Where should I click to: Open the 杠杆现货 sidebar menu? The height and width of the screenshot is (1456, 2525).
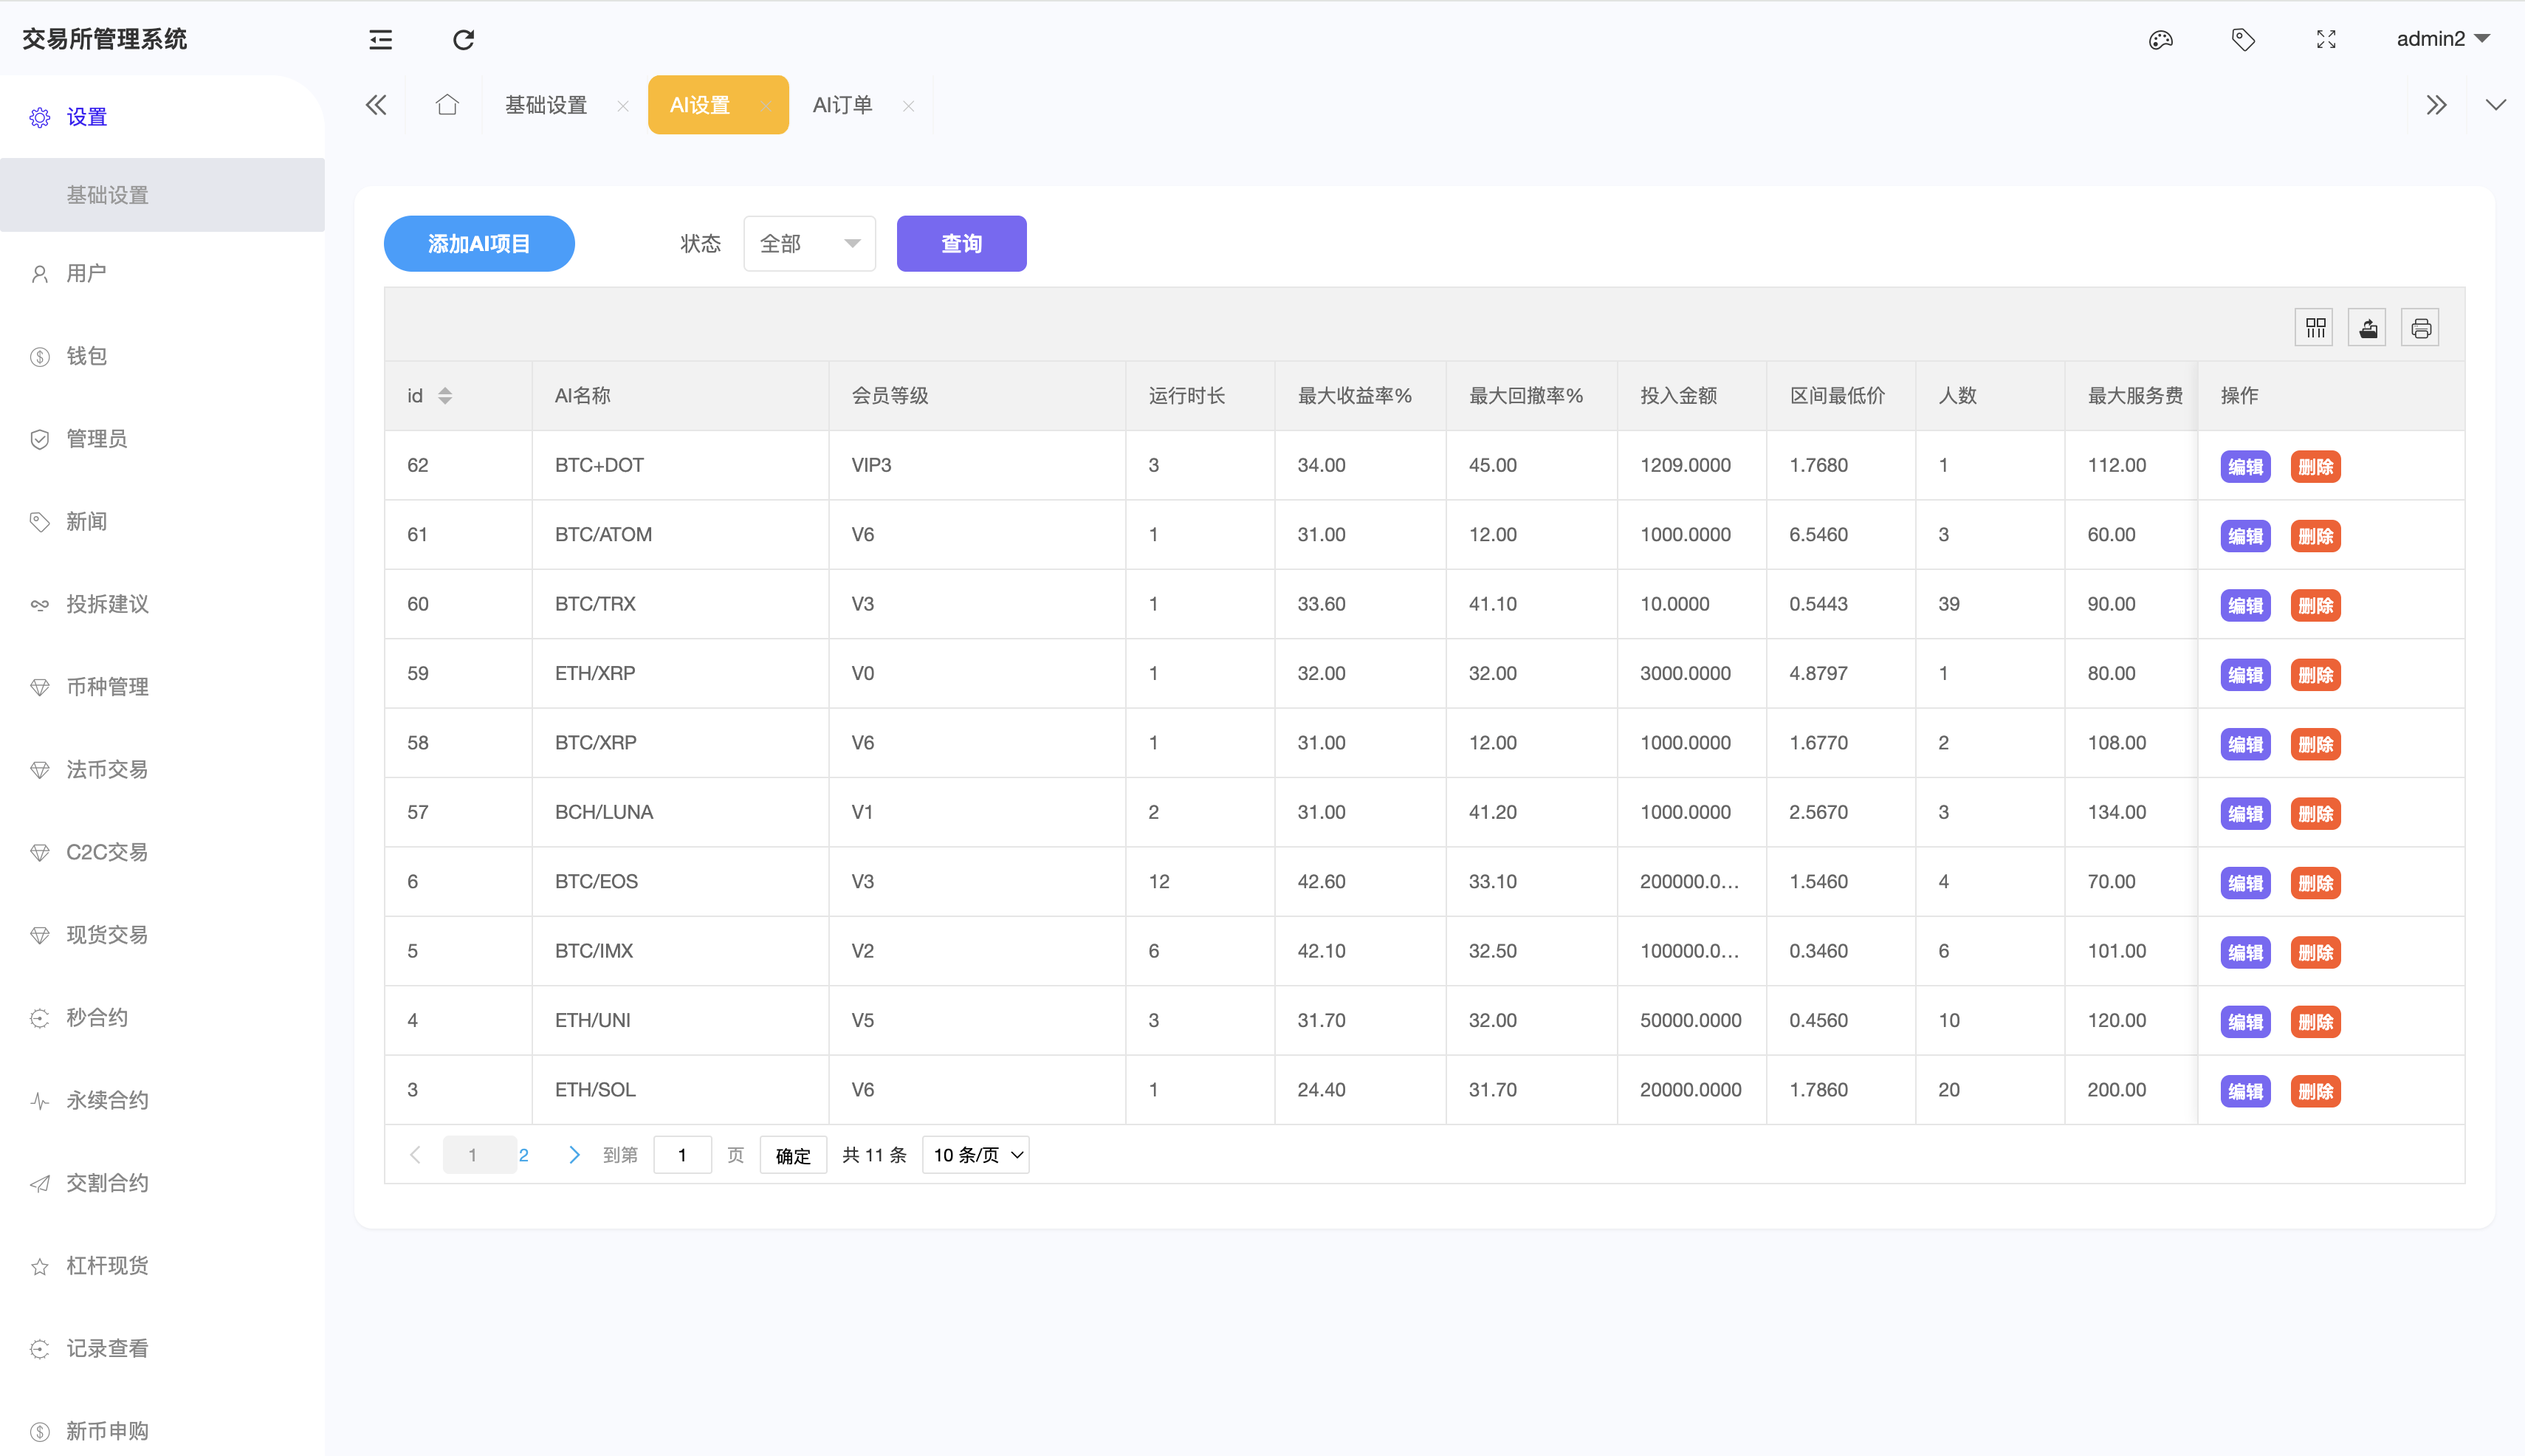[x=162, y=1266]
